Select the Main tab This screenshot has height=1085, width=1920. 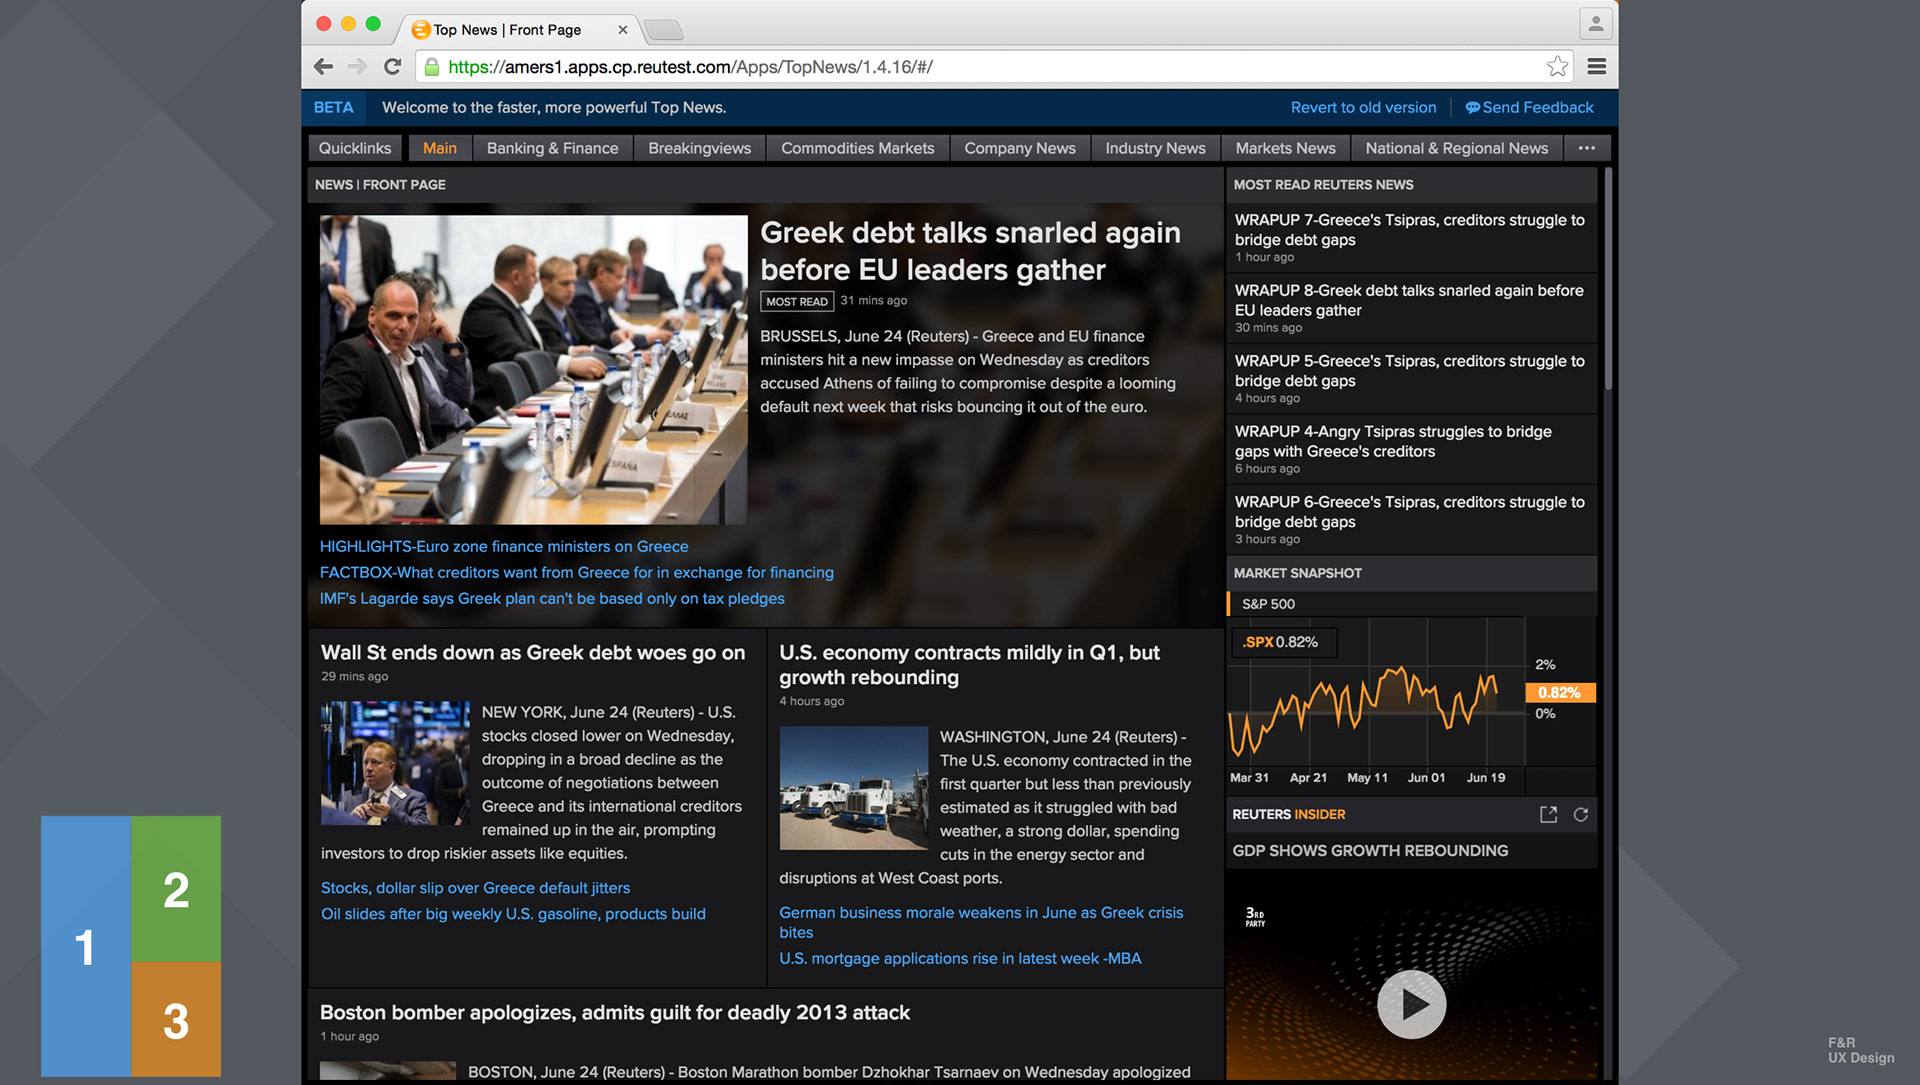pos(440,148)
